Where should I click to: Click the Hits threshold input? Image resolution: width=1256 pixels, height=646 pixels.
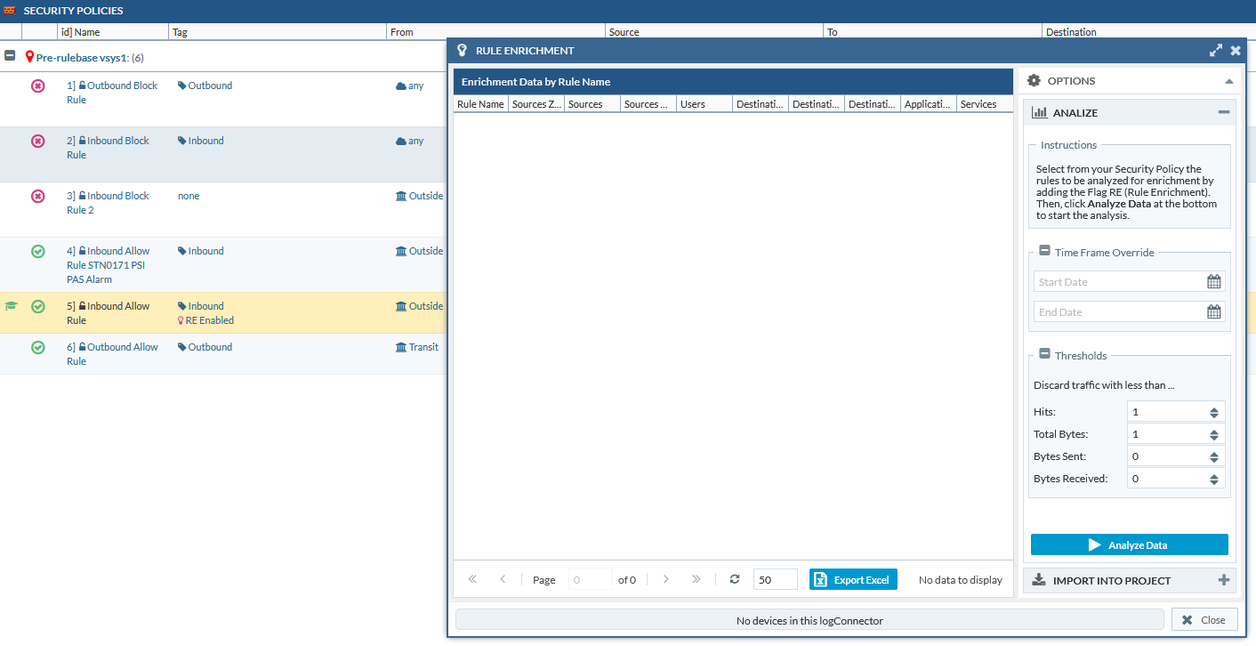click(1165, 412)
